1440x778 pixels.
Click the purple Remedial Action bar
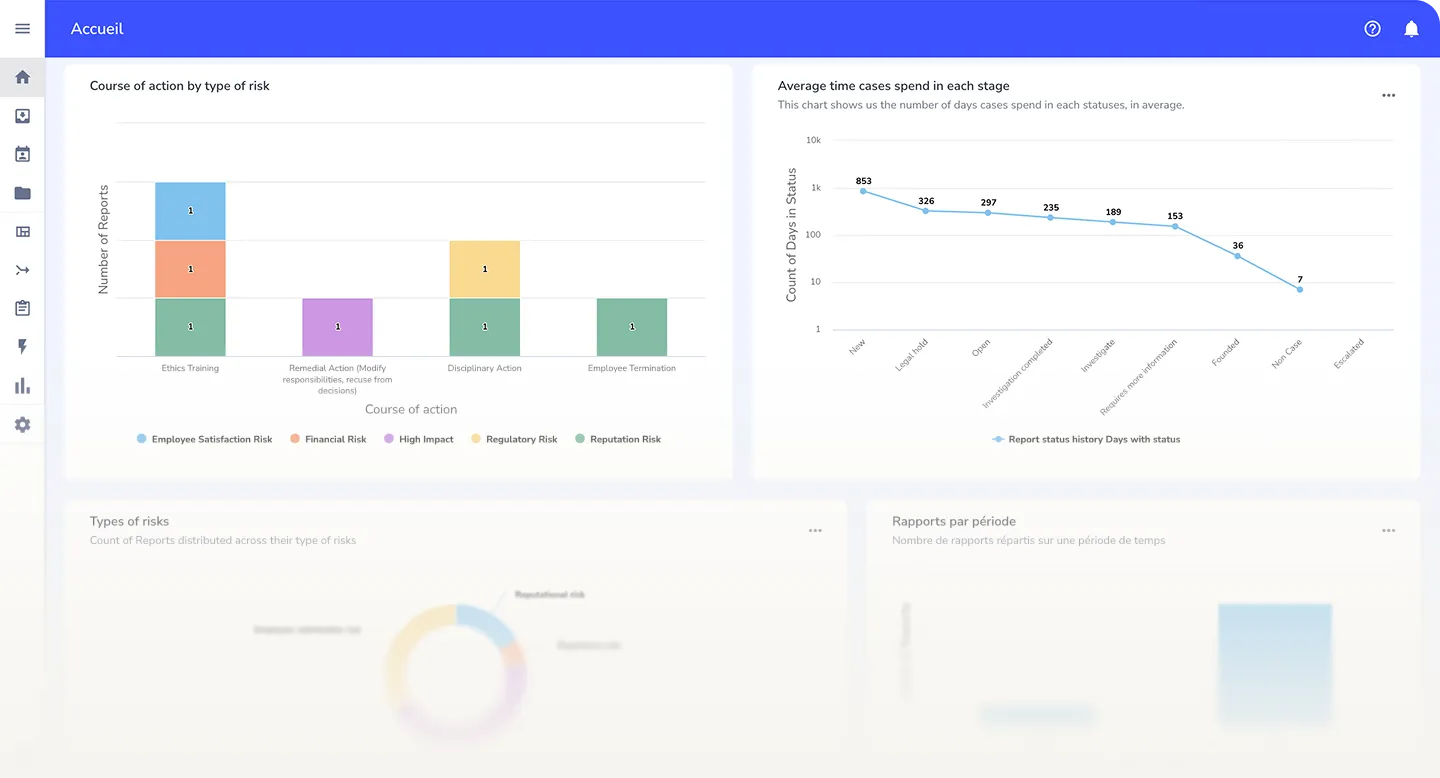tap(337, 327)
